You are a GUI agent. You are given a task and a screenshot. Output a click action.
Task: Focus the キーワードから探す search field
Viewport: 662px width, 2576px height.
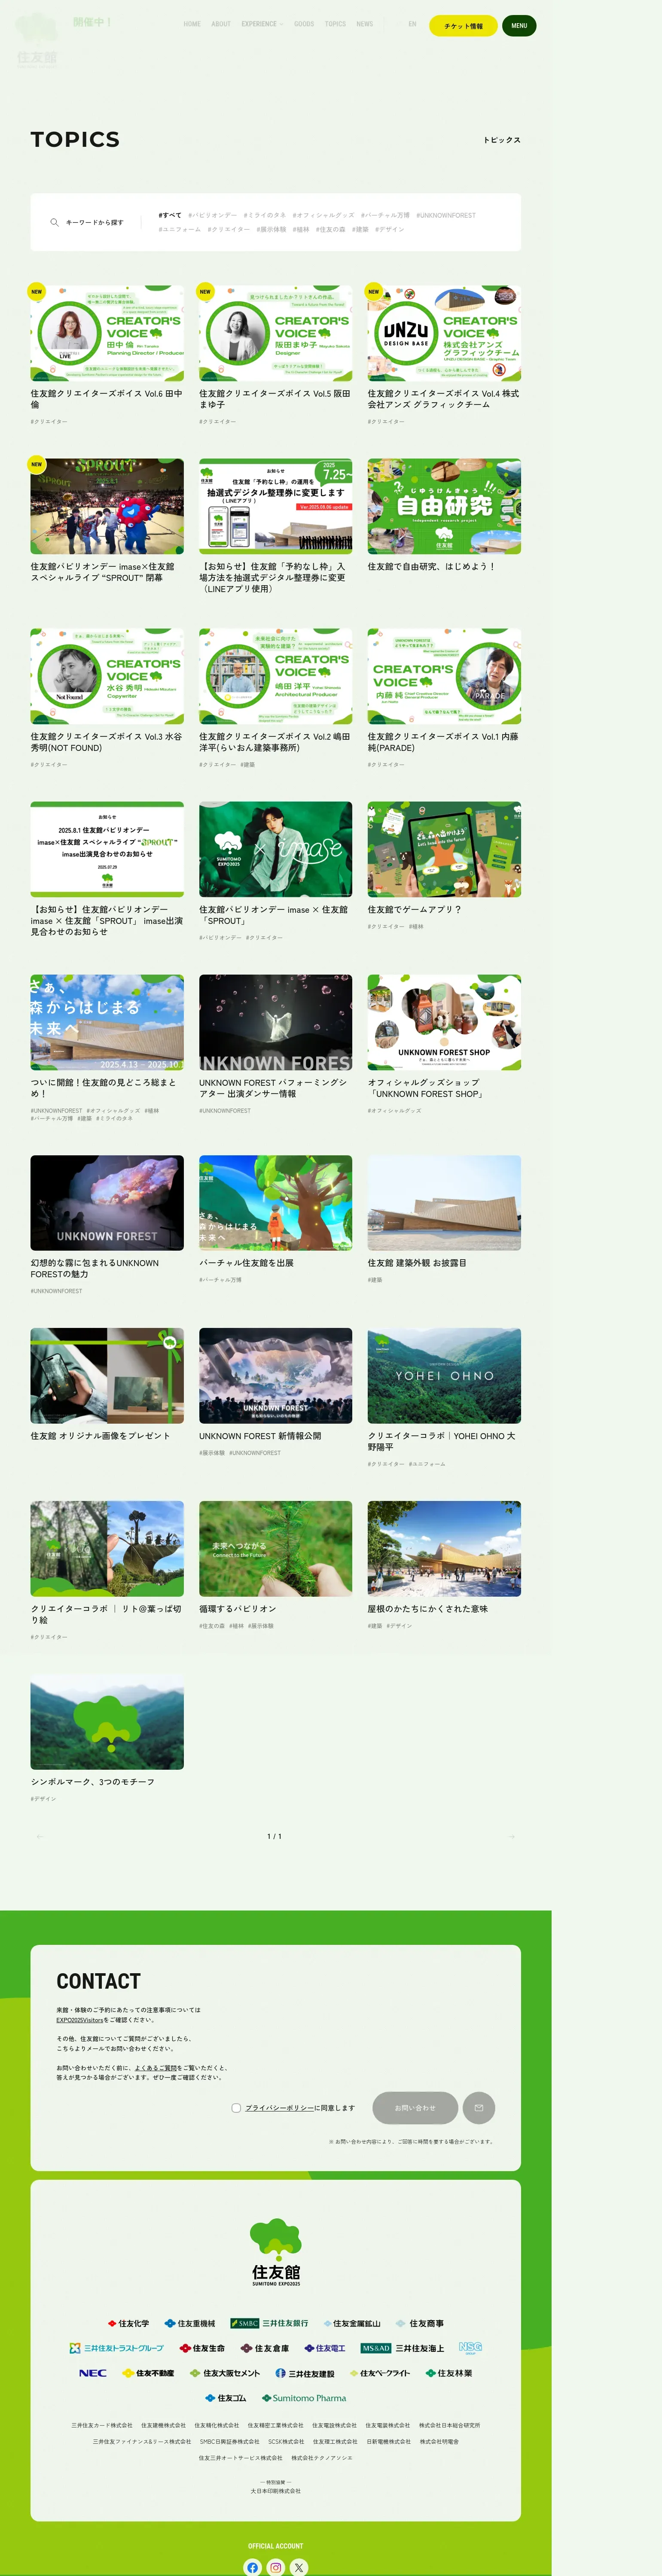tap(95, 222)
